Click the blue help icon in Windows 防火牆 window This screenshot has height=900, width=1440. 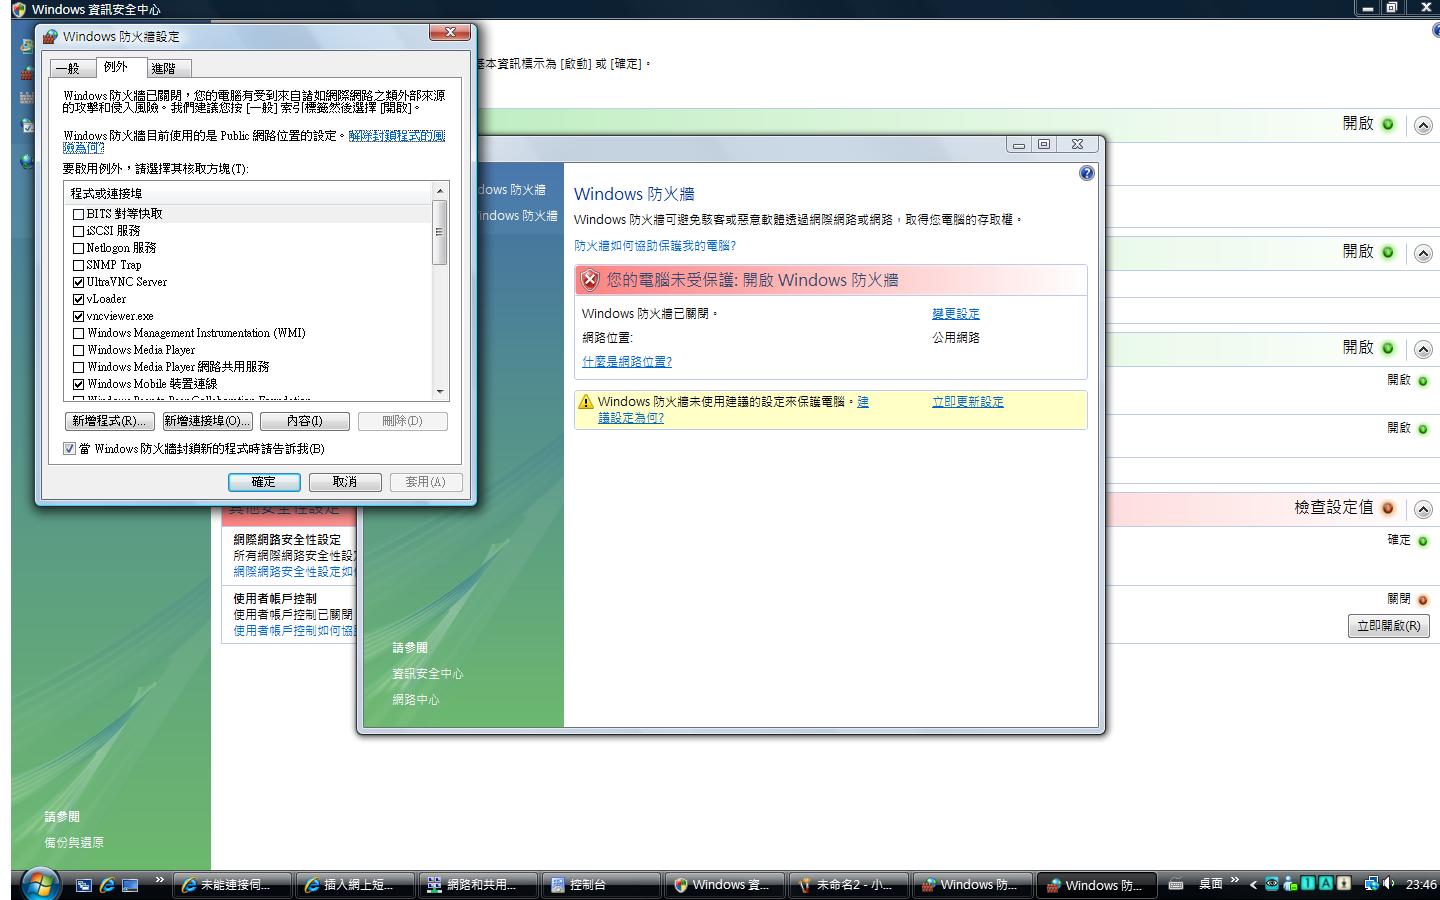tap(1087, 173)
